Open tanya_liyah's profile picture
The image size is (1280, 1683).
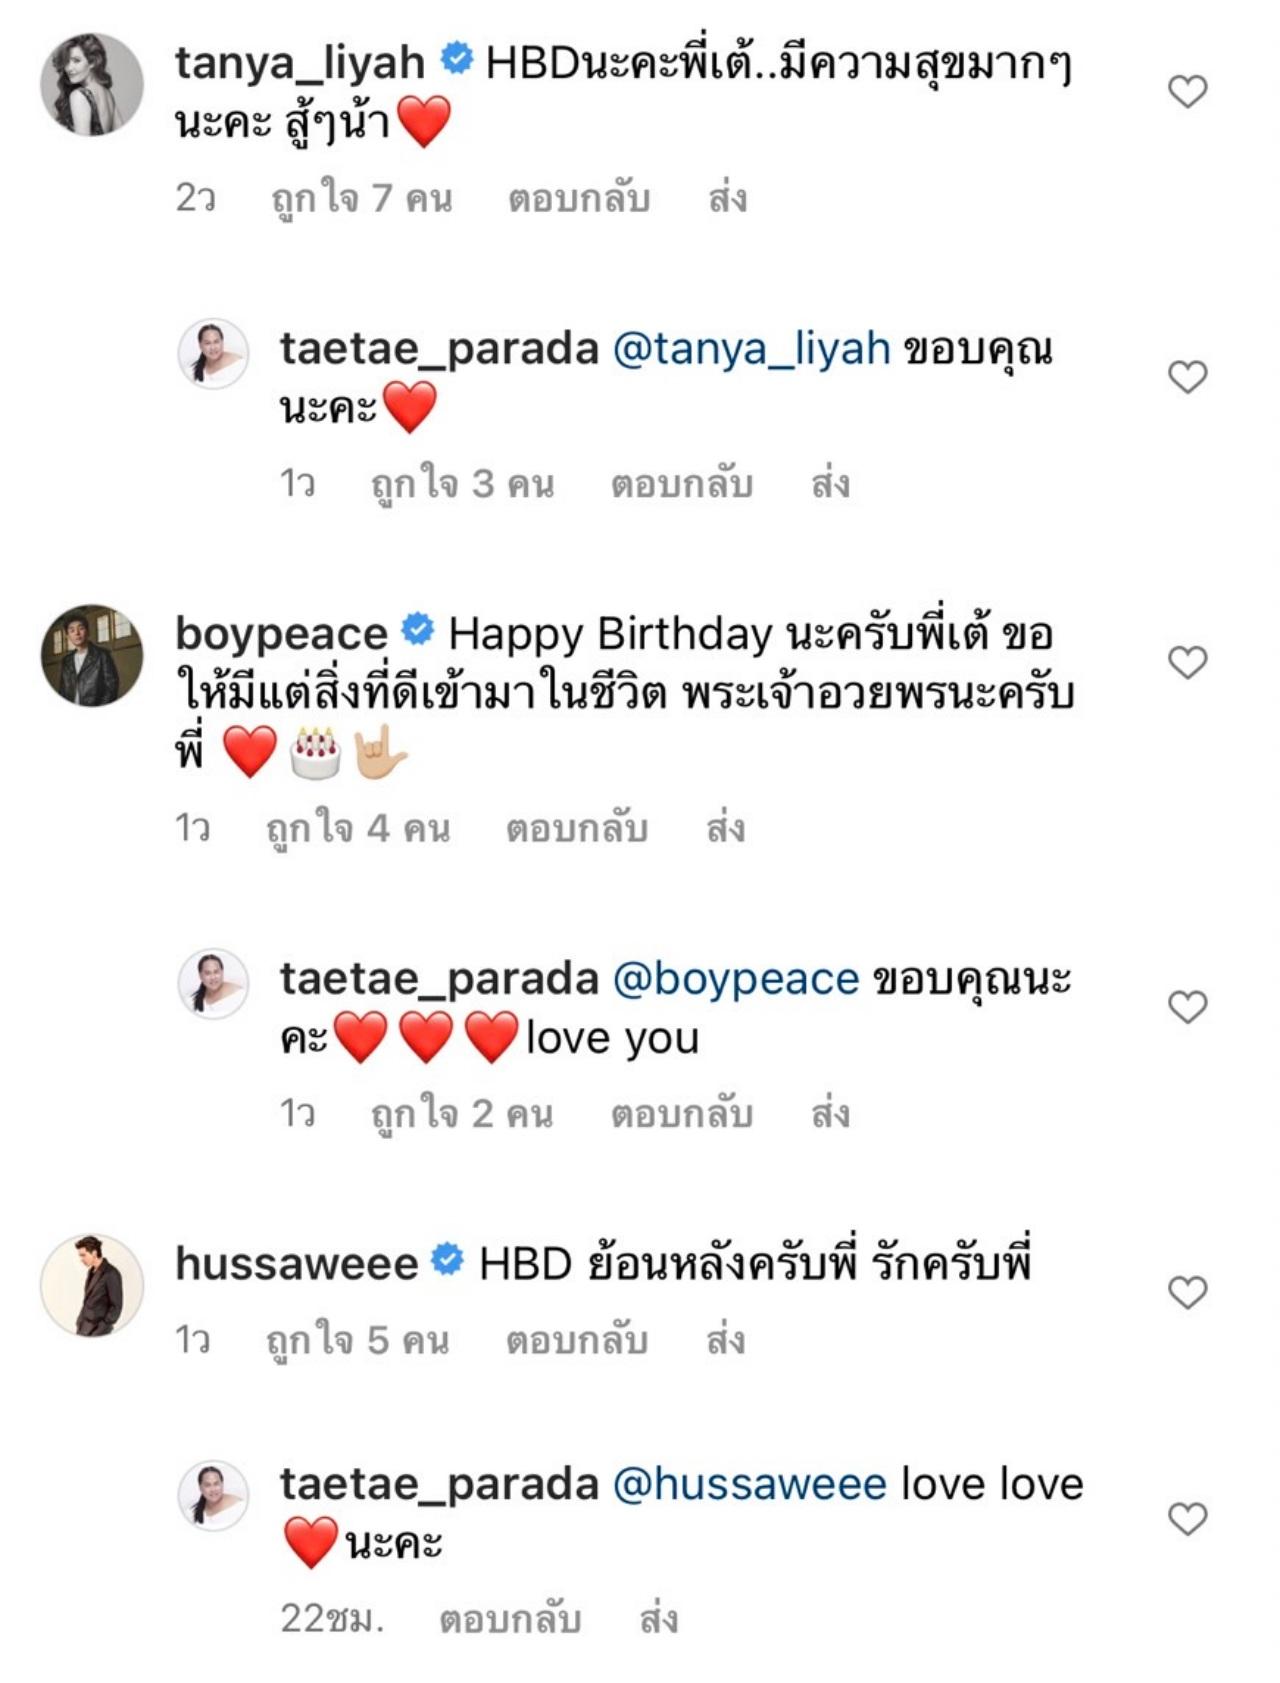[92, 84]
